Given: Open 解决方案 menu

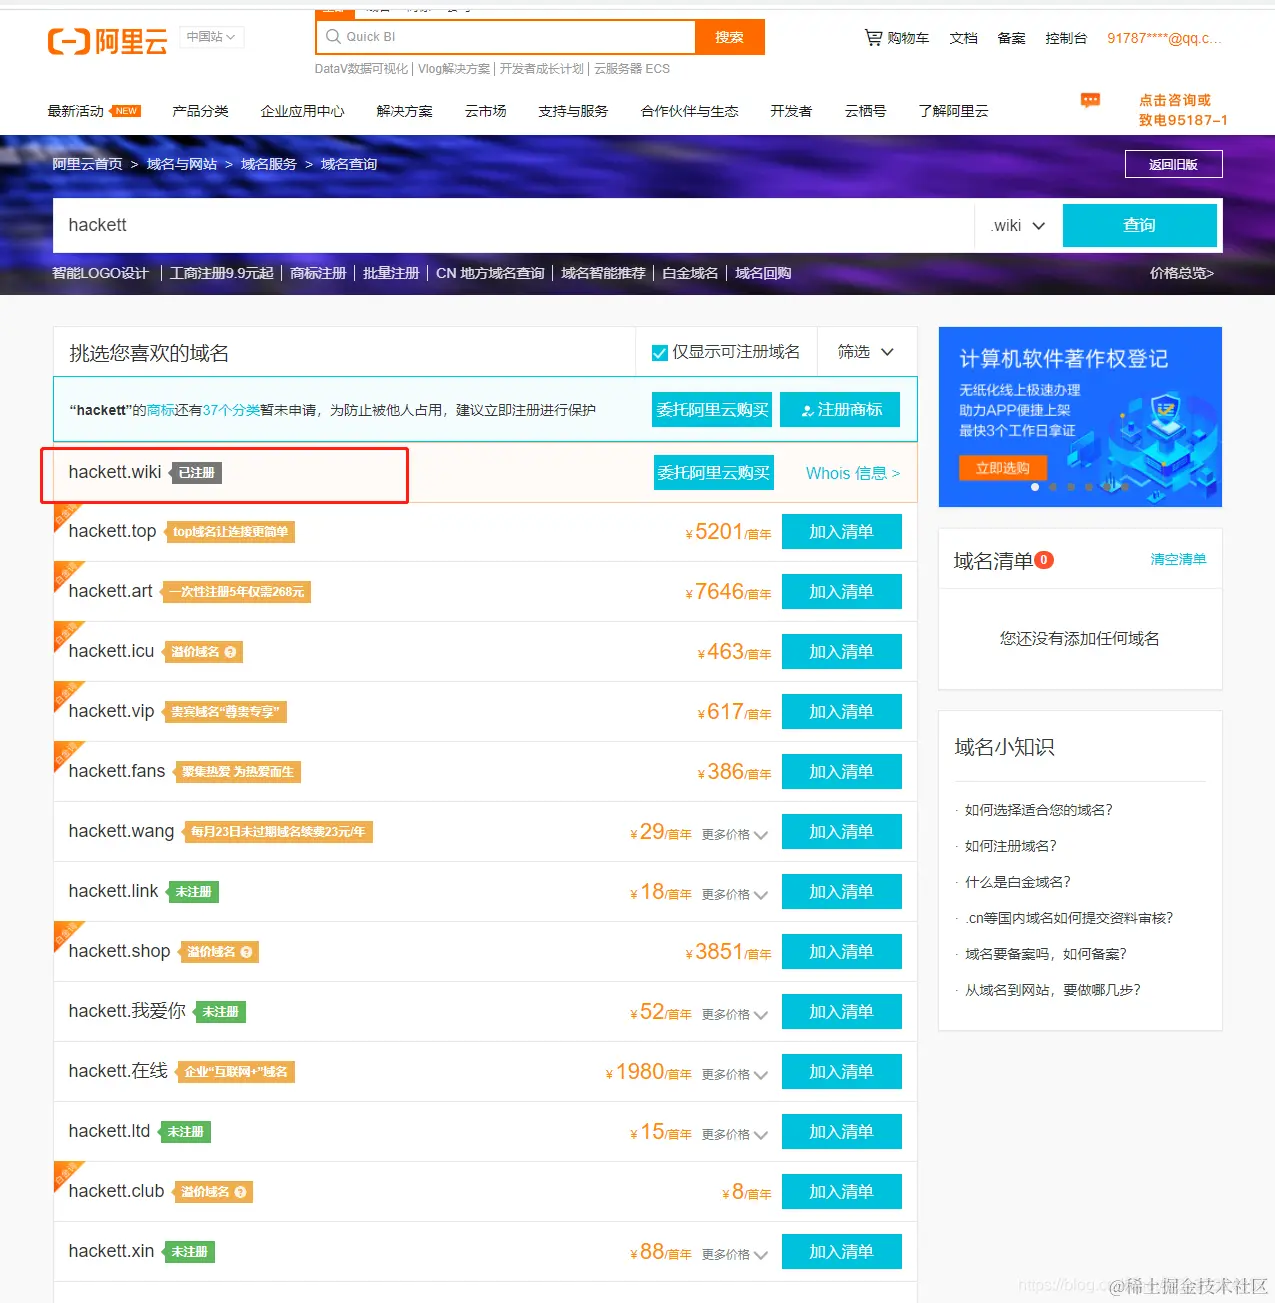Looking at the screenshot, I should pyautogui.click(x=404, y=111).
